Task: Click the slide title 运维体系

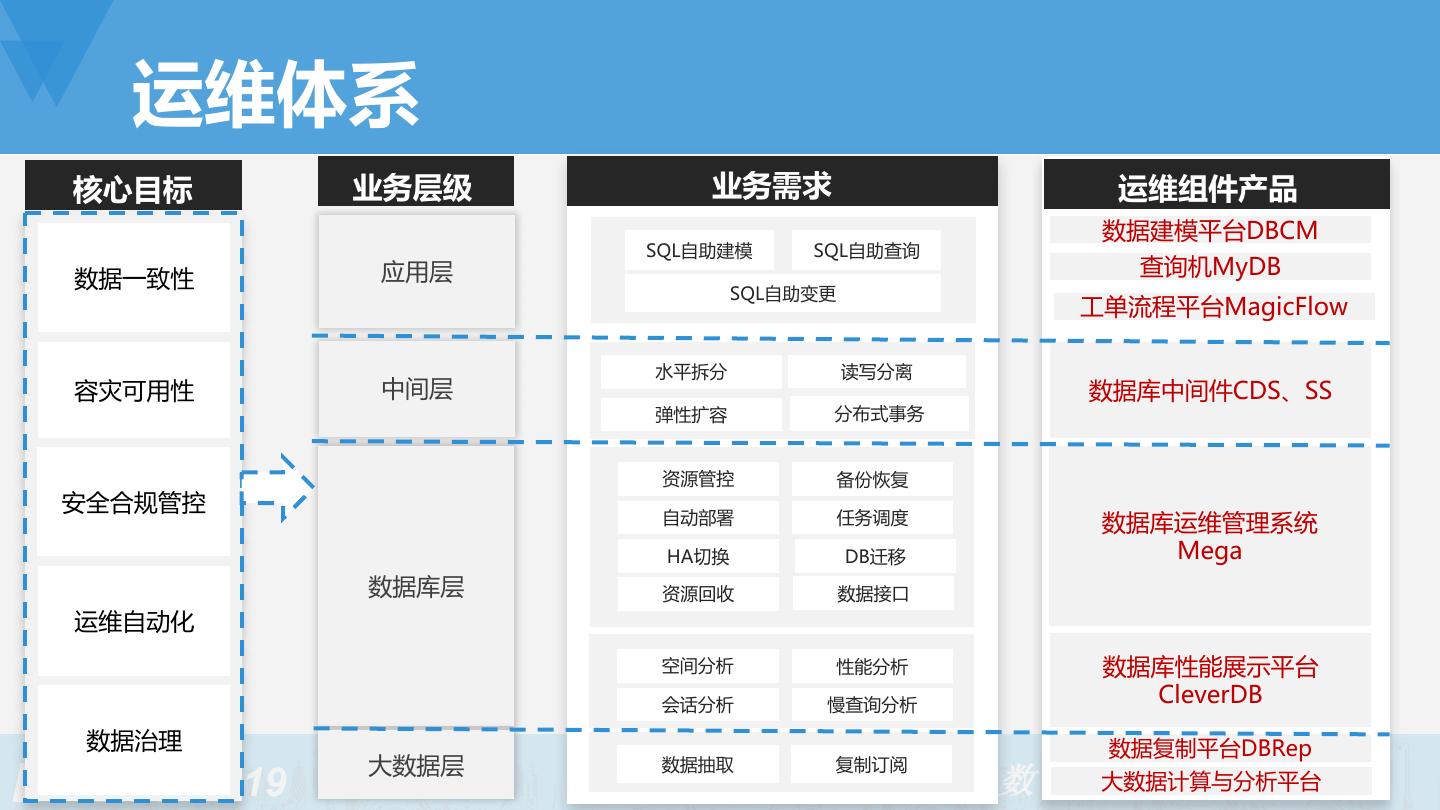Action: (275, 94)
